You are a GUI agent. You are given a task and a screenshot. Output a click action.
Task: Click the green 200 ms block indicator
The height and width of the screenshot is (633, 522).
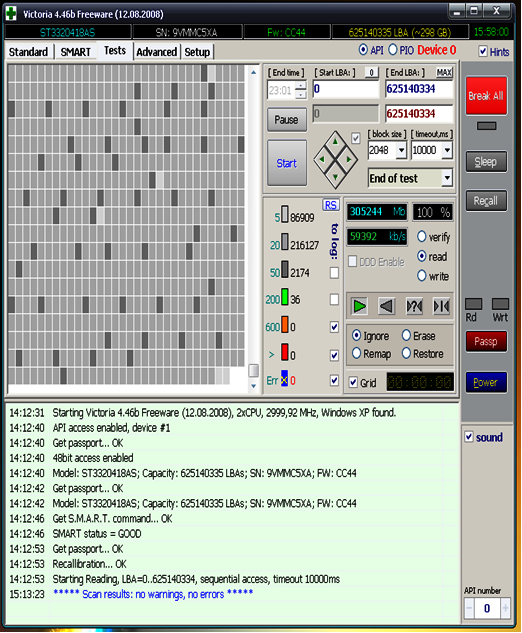pos(285,297)
